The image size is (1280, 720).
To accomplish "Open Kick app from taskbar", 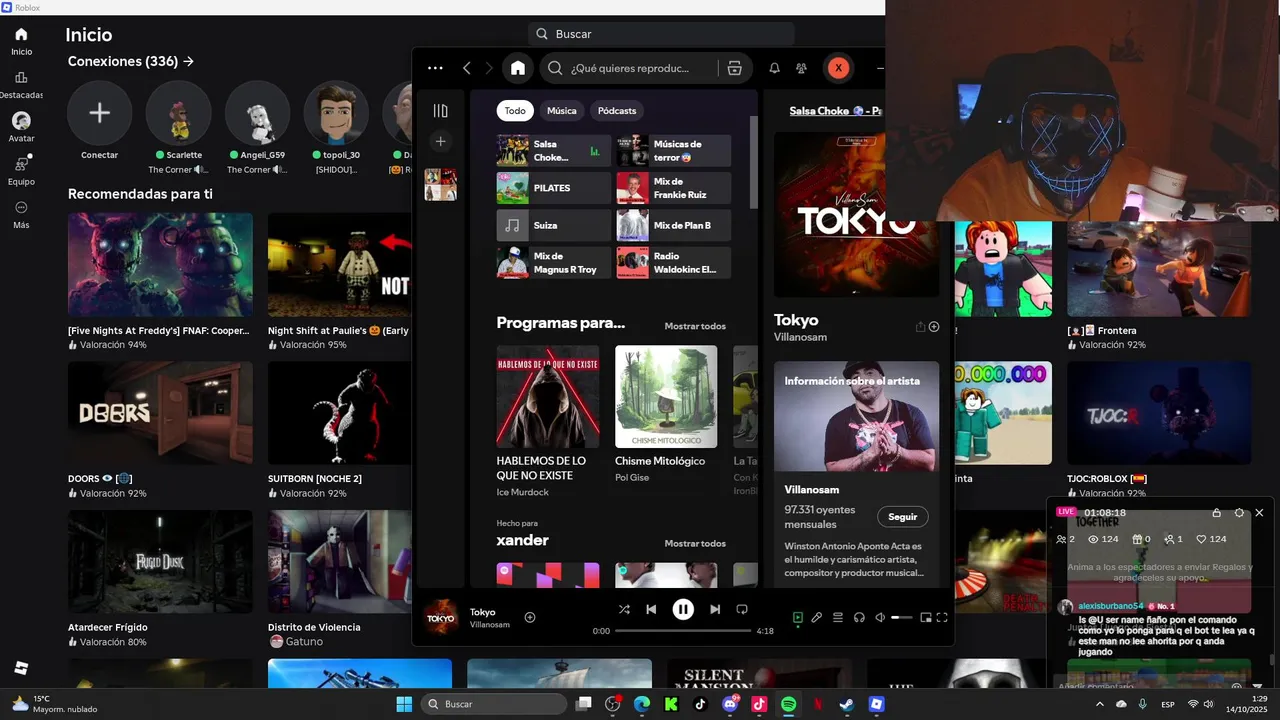I will pos(671,704).
